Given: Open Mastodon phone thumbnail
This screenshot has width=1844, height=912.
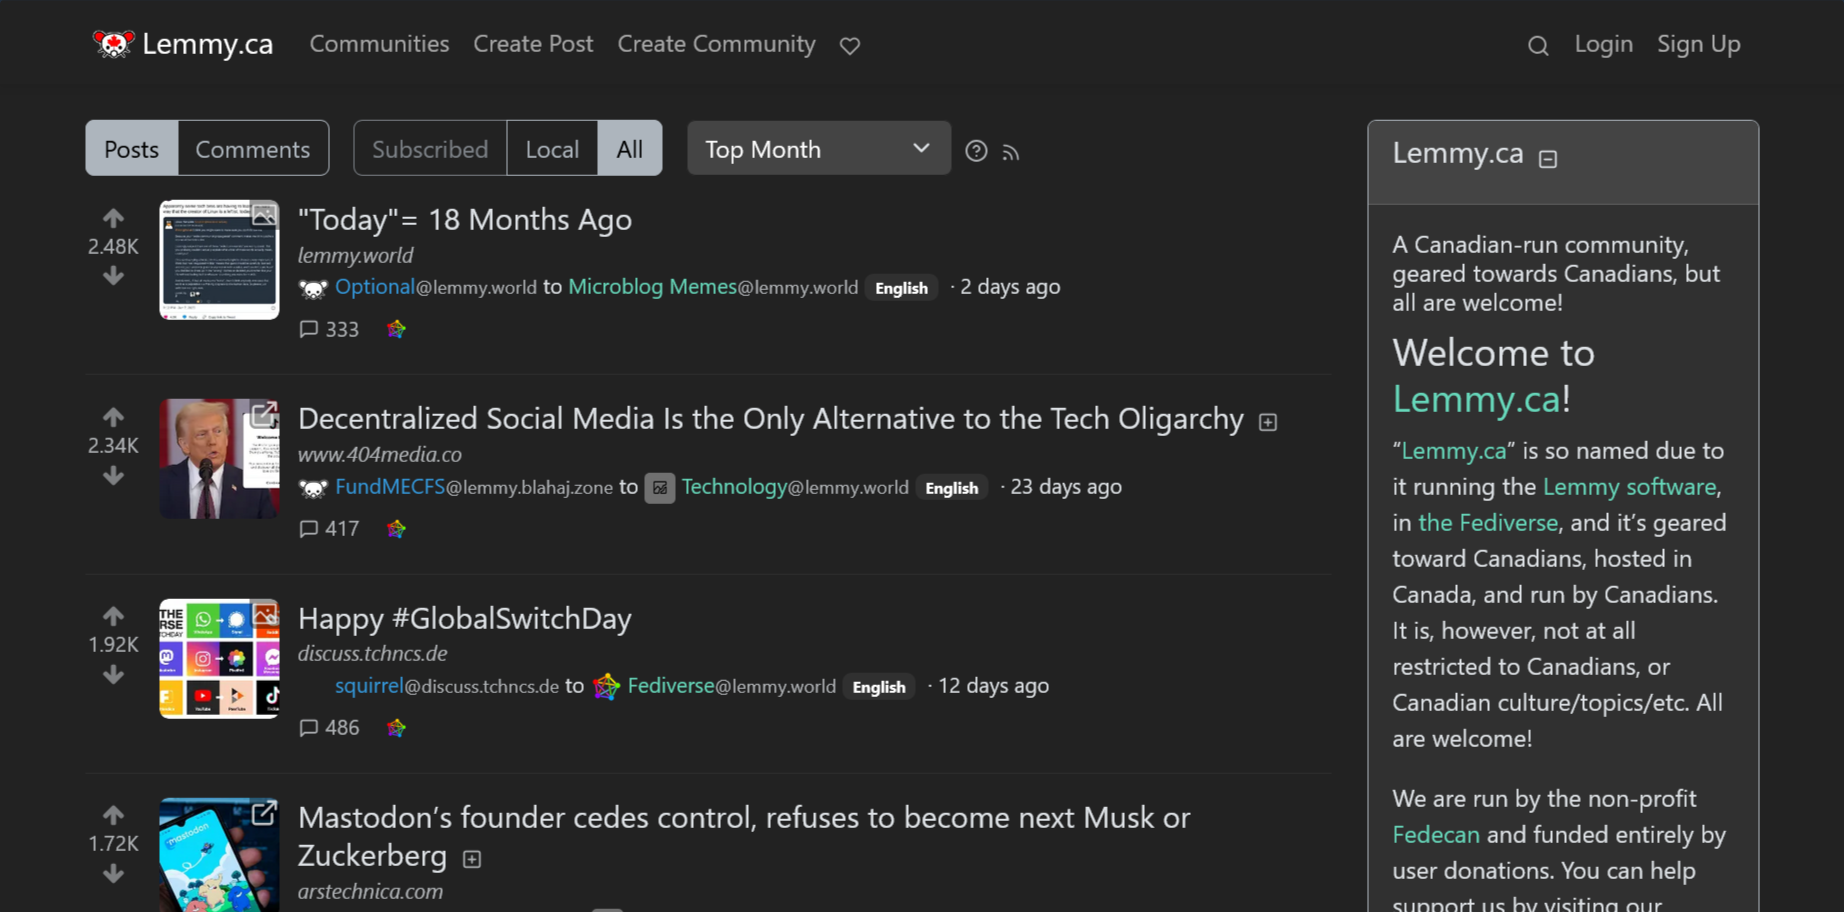Looking at the screenshot, I should 219,855.
